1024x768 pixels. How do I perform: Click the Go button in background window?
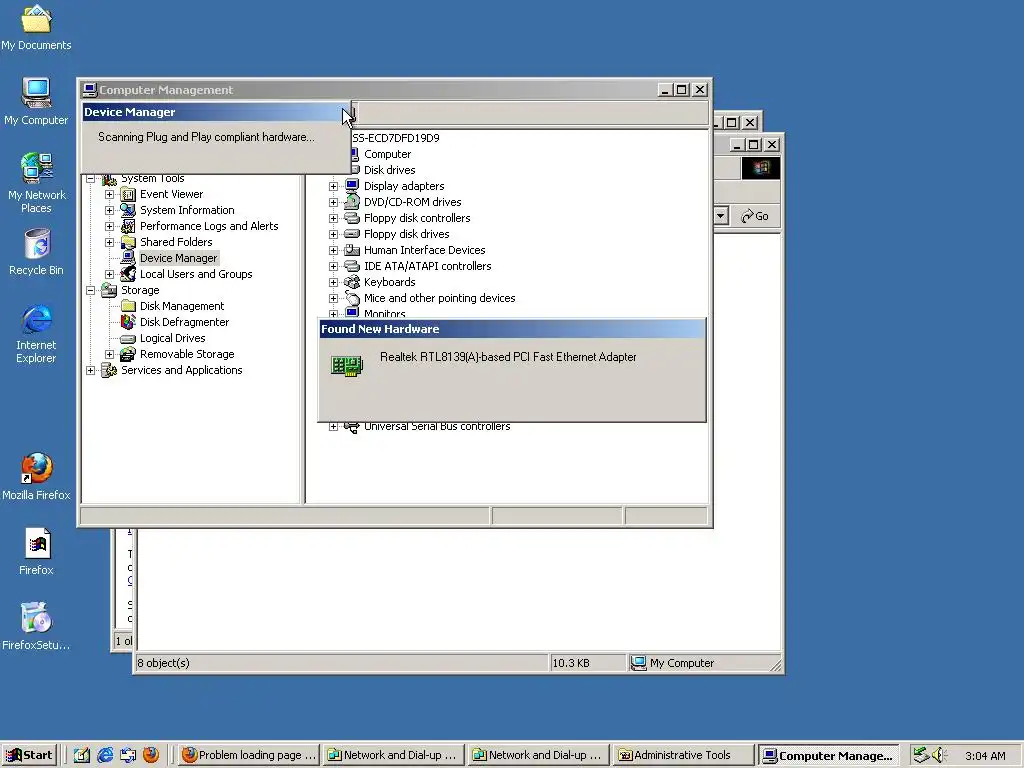755,216
